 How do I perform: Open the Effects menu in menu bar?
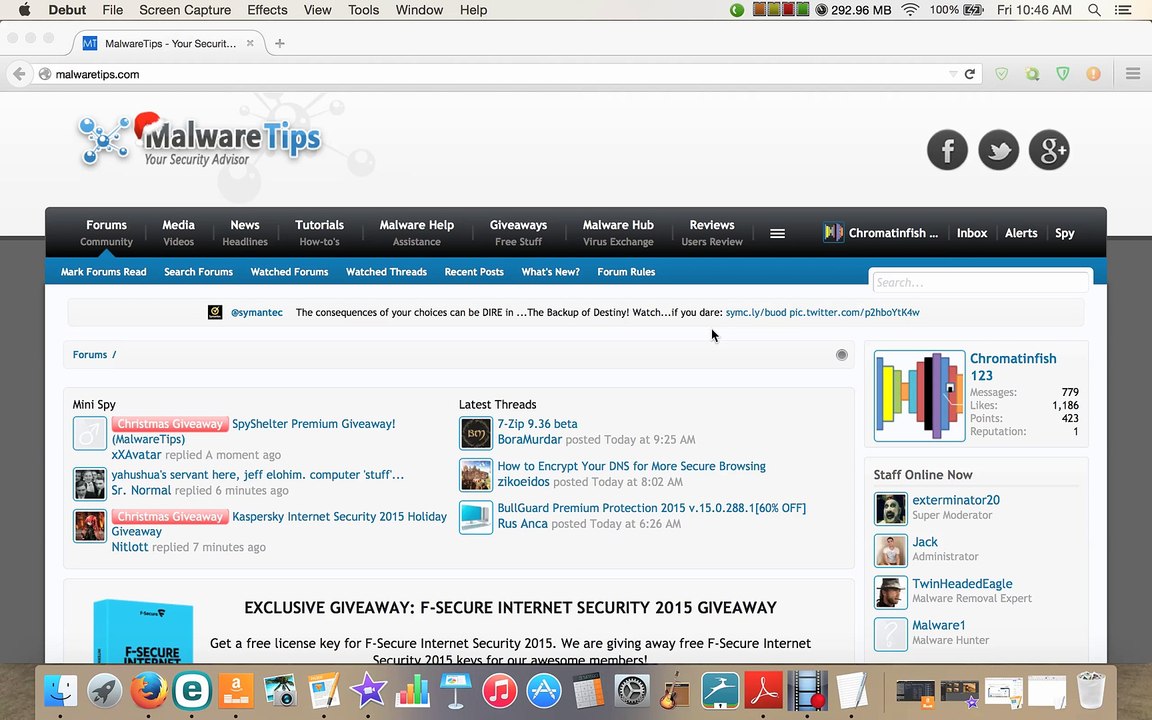[267, 10]
